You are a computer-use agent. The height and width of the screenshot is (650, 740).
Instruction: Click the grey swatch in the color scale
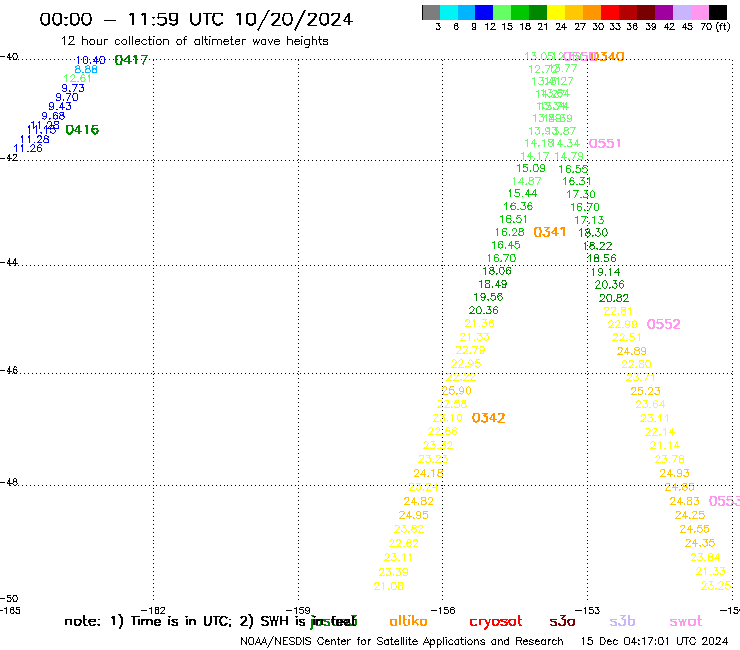[431, 12]
